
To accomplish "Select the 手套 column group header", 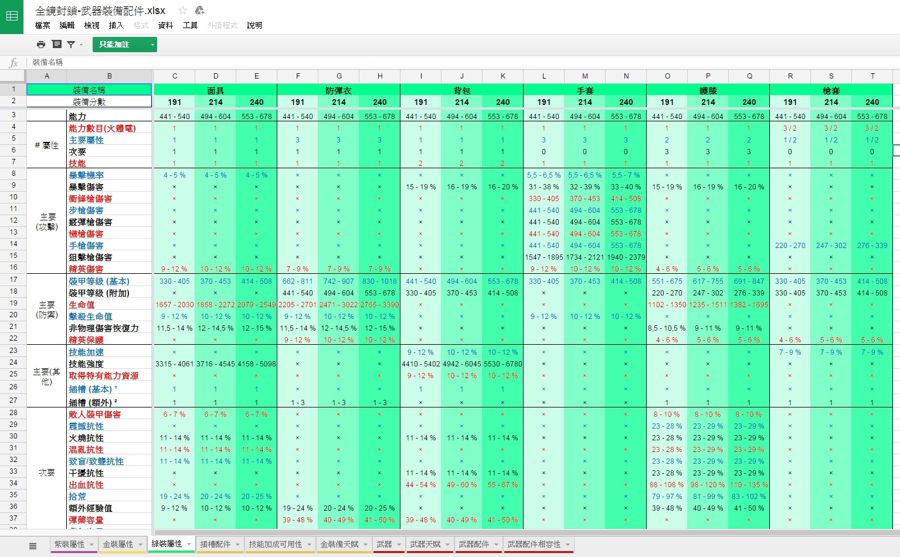I will coord(585,90).
